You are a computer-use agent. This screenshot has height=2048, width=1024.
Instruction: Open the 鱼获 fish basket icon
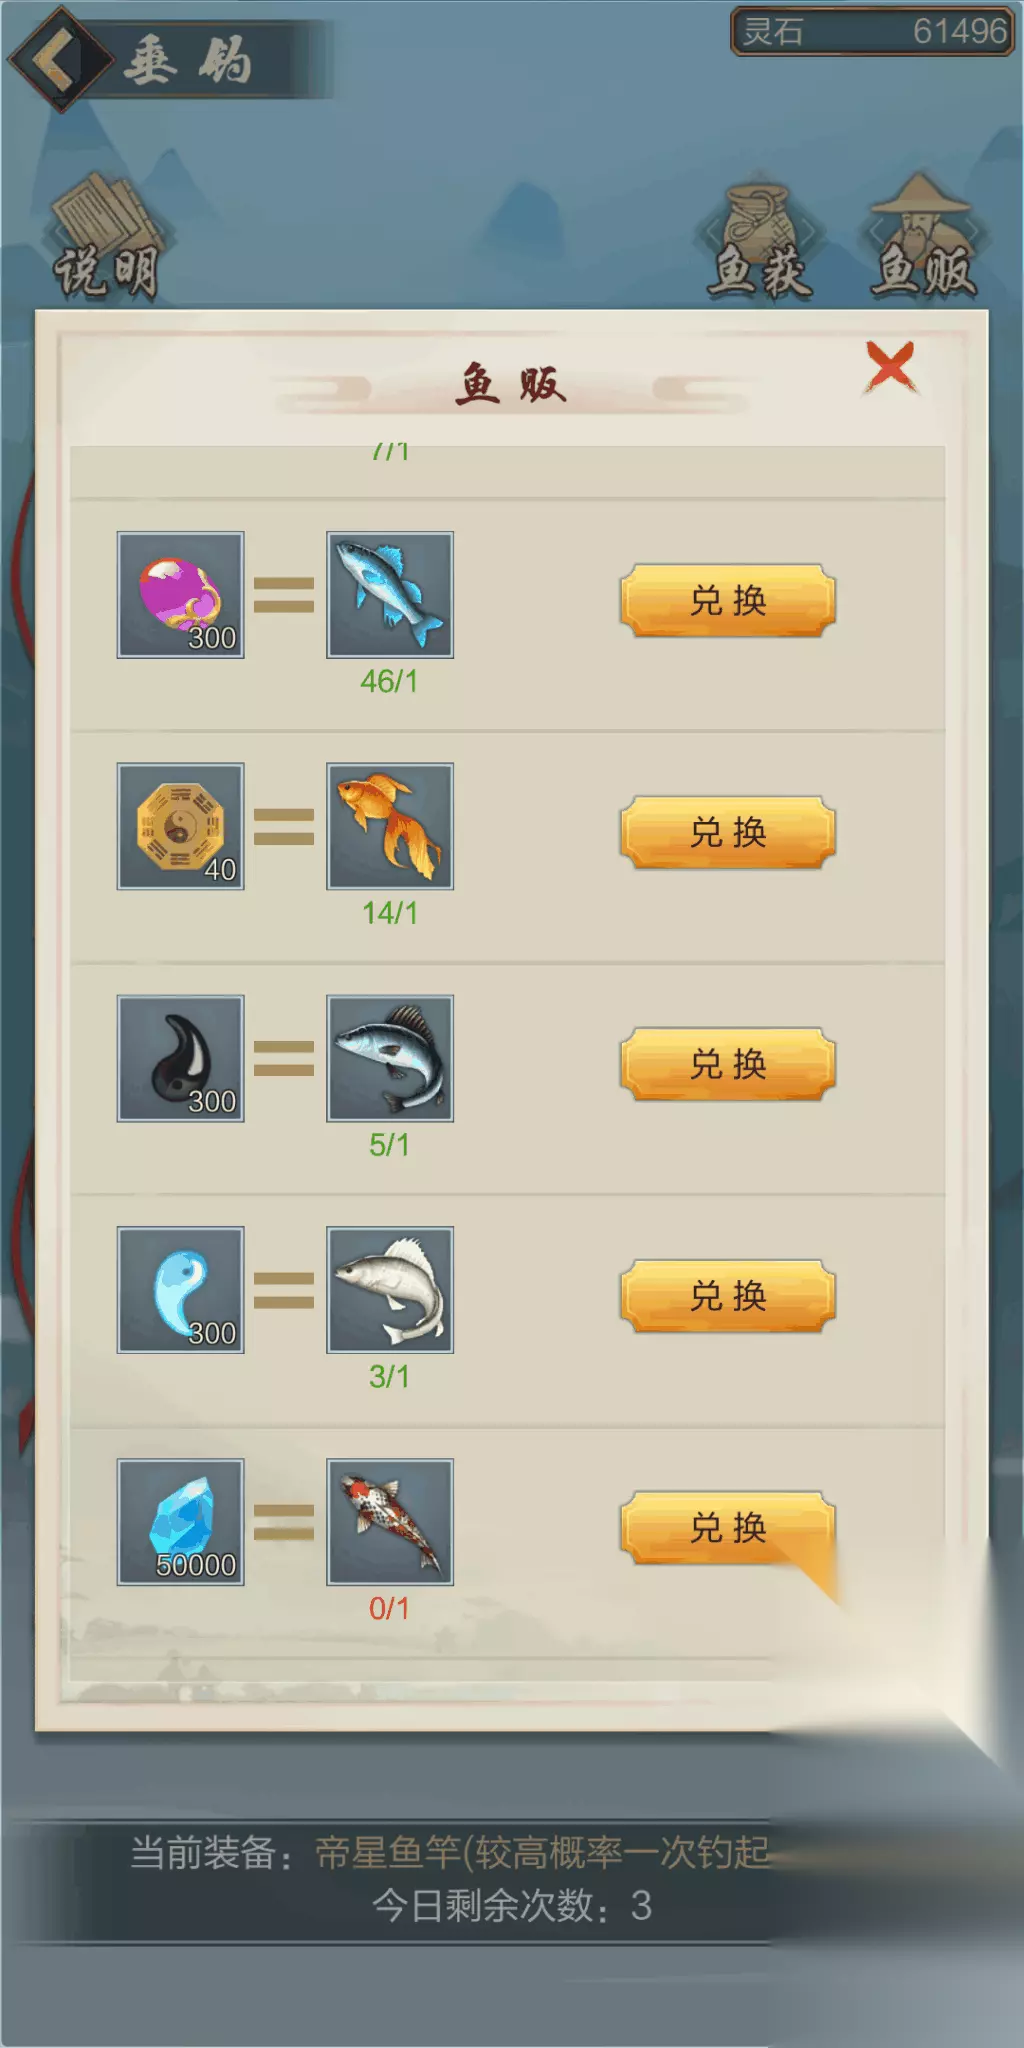(x=759, y=240)
